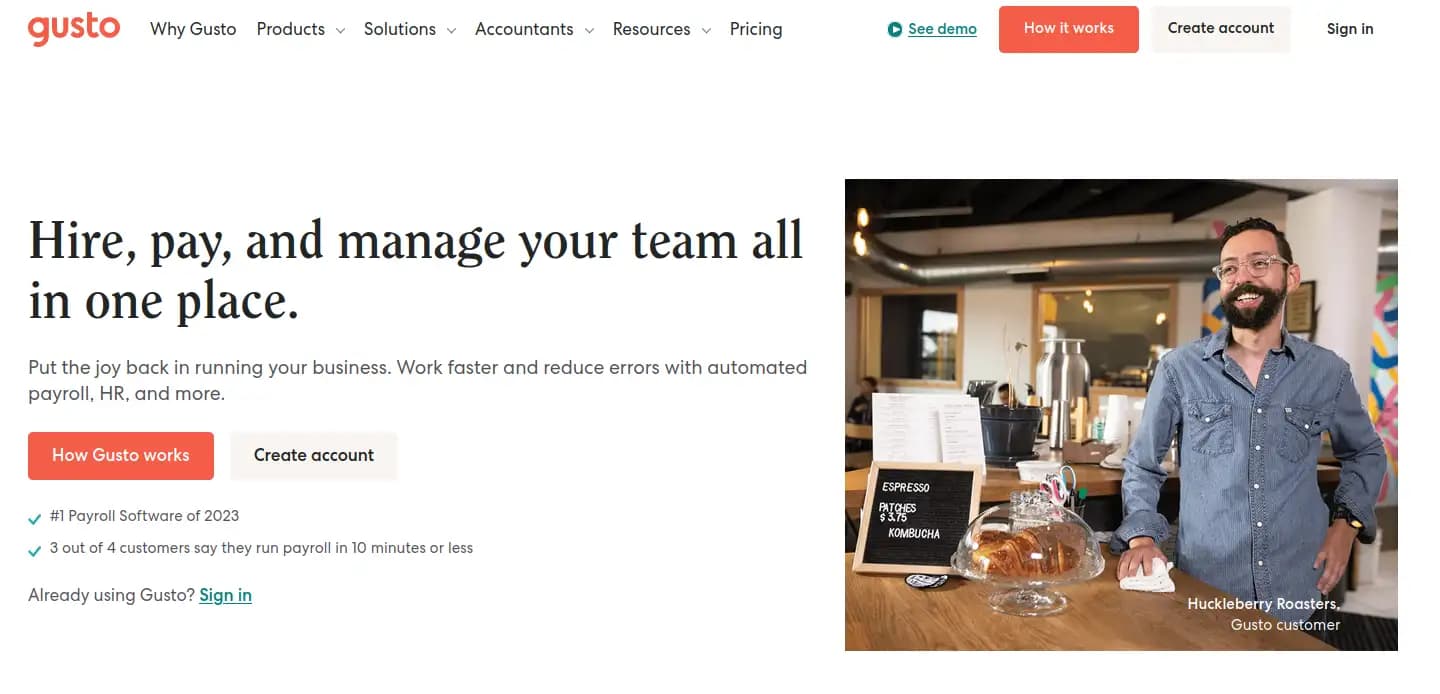The image size is (1440, 694).
Task: Click Sign in in the header
Action: (x=1350, y=29)
